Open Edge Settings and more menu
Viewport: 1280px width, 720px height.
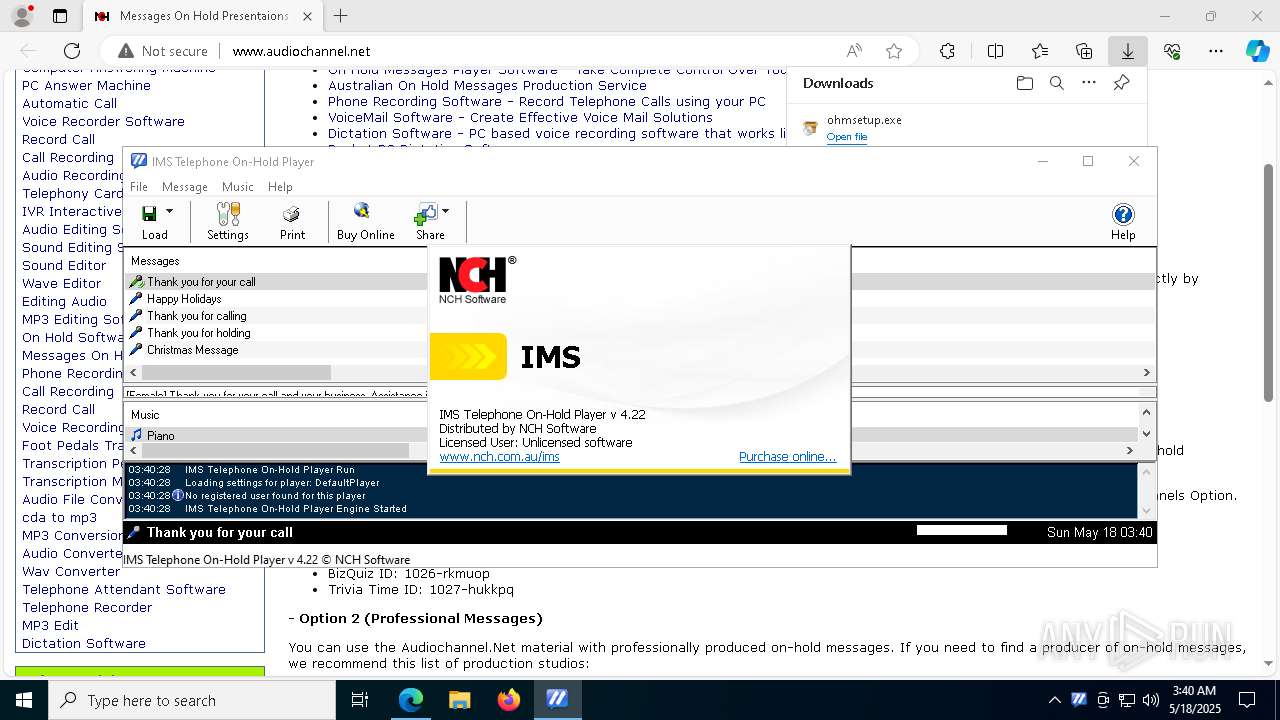pyautogui.click(x=1216, y=51)
